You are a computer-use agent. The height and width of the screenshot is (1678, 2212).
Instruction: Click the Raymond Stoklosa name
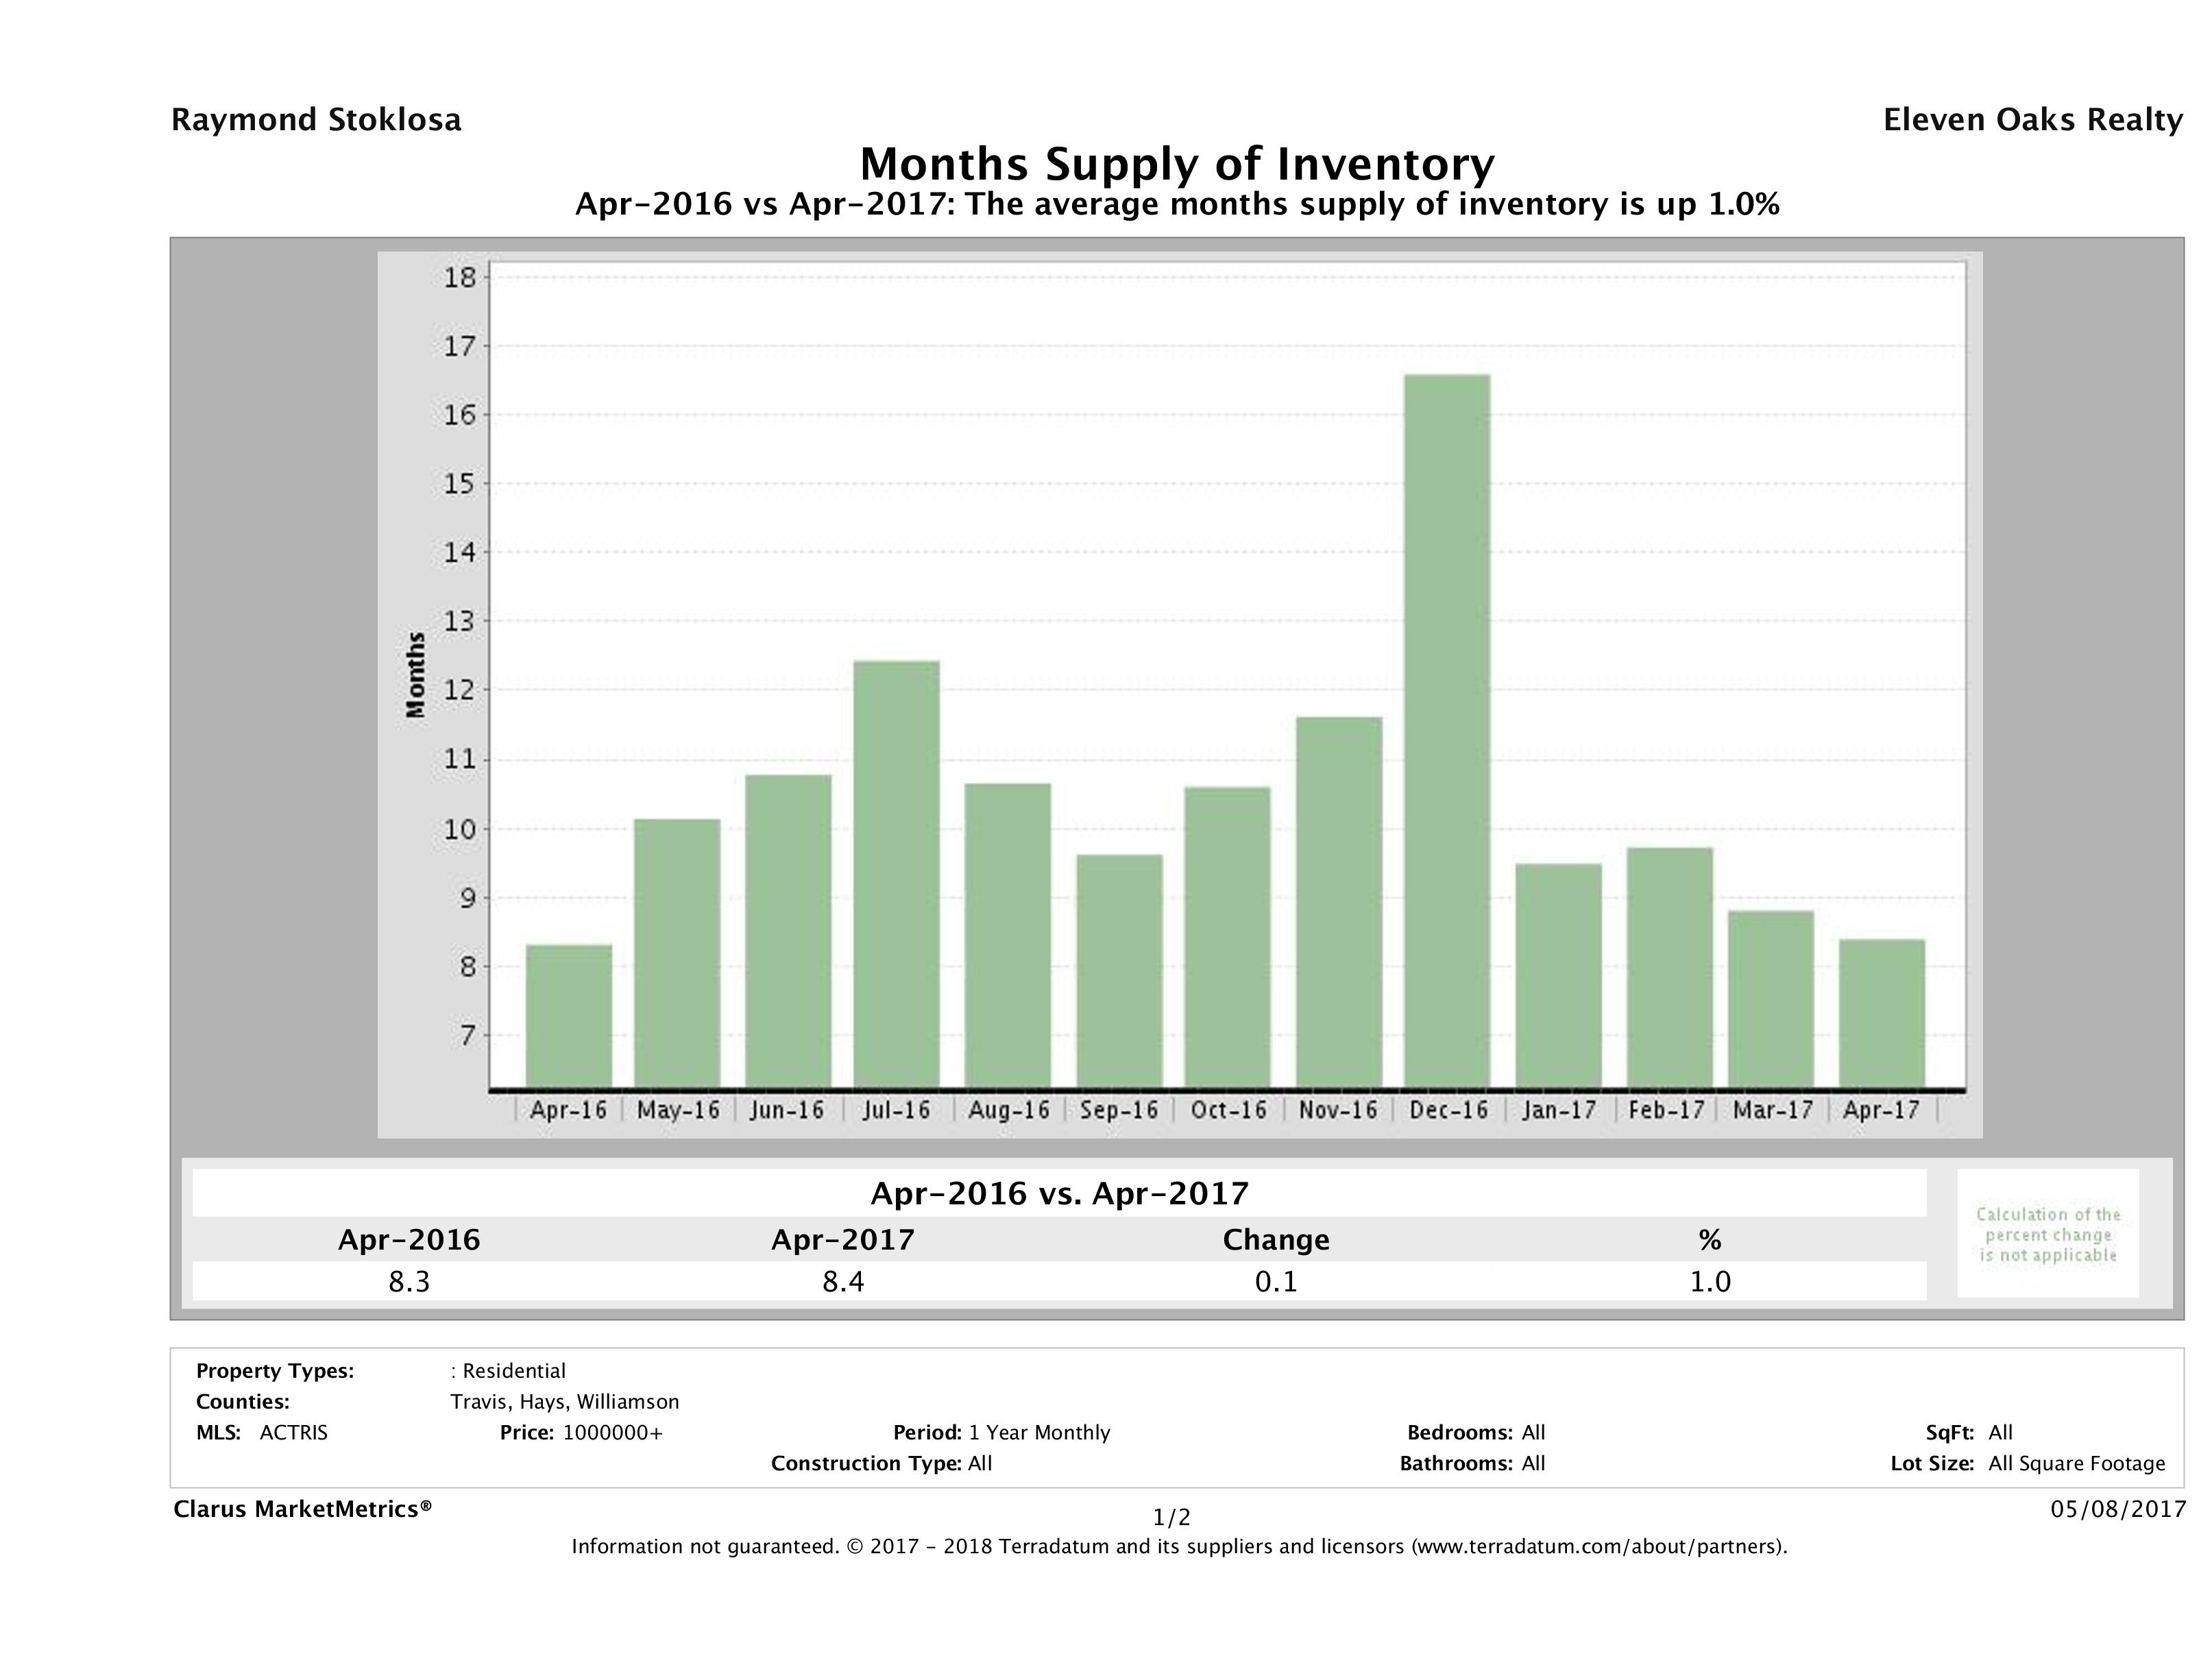click(x=316, y=120)
